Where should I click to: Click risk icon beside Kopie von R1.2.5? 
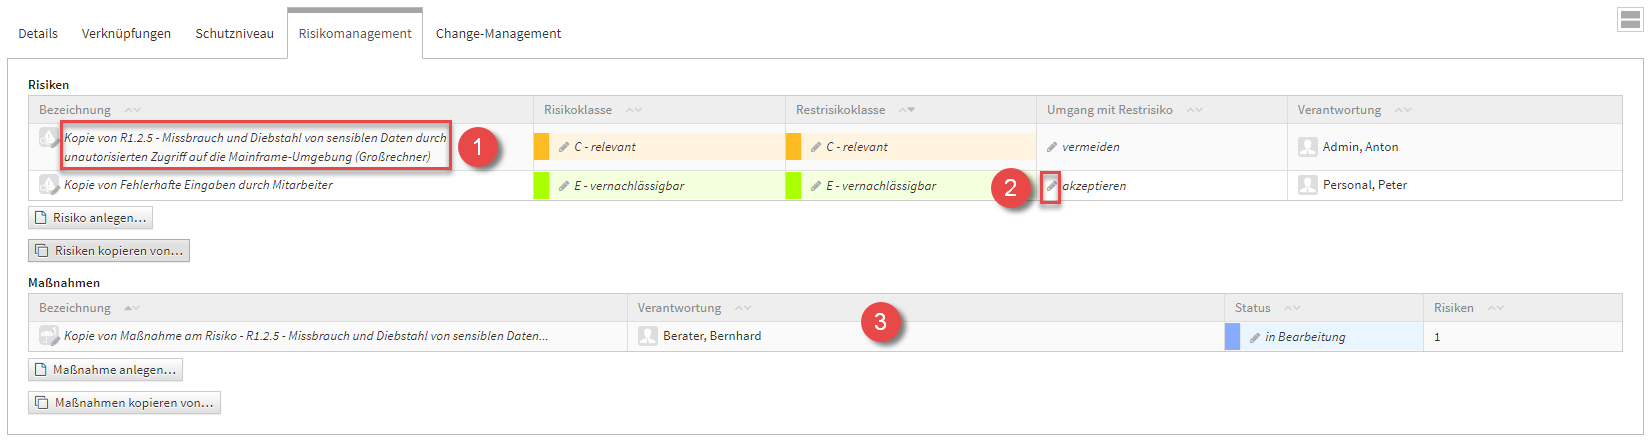pos(48,138)
